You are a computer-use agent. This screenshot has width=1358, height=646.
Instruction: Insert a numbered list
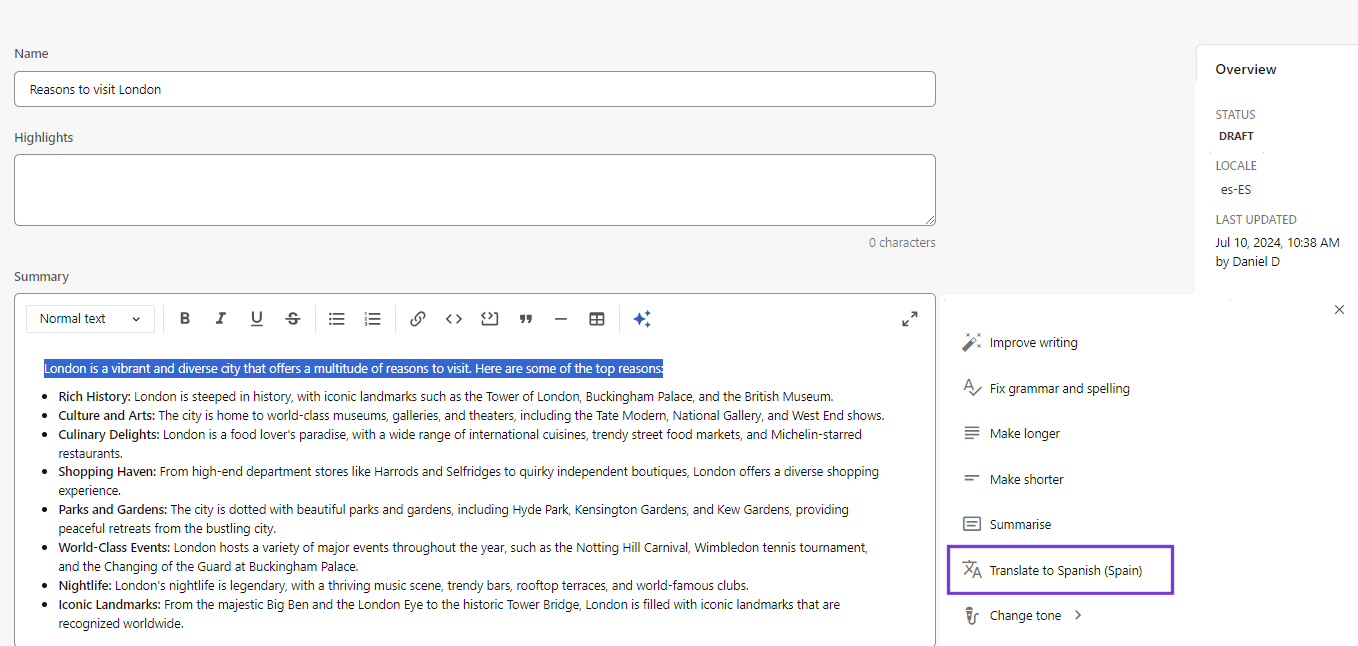373,319
